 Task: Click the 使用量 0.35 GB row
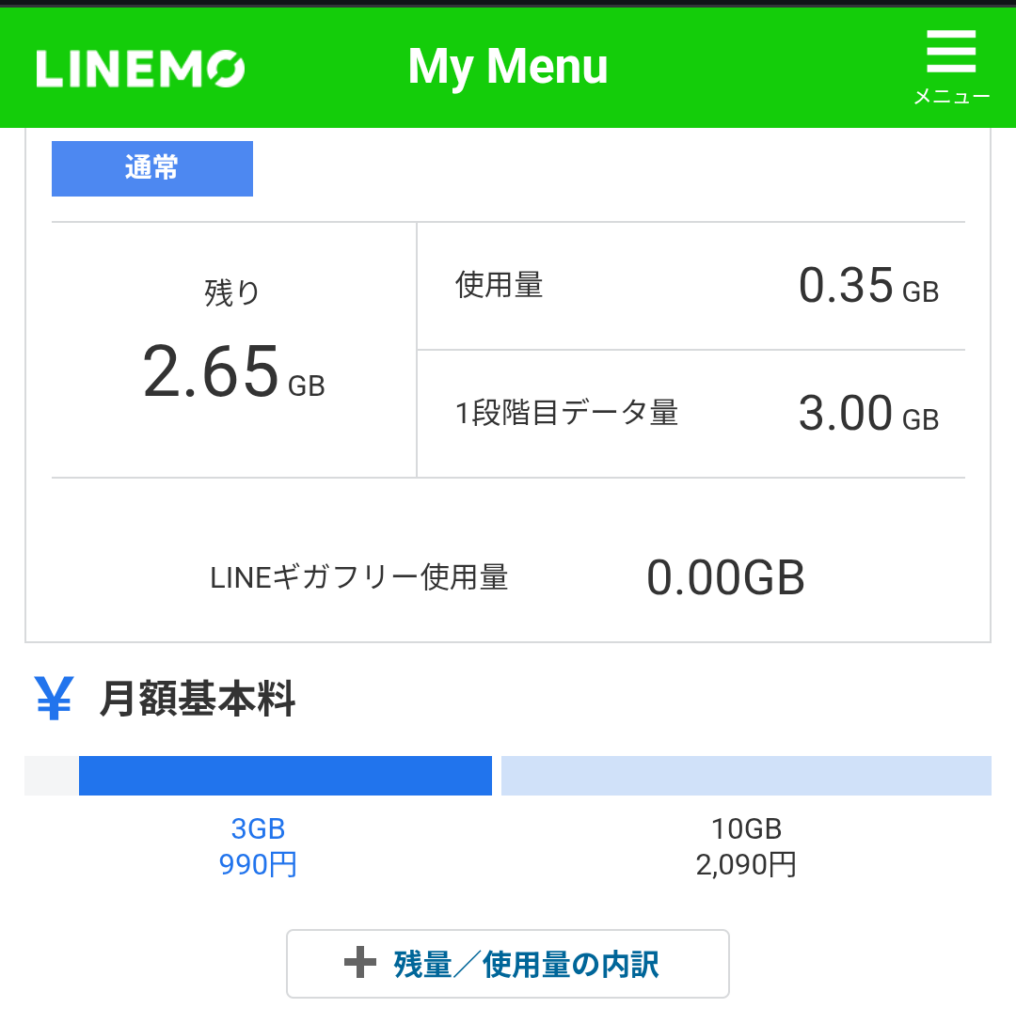point(691,286)
